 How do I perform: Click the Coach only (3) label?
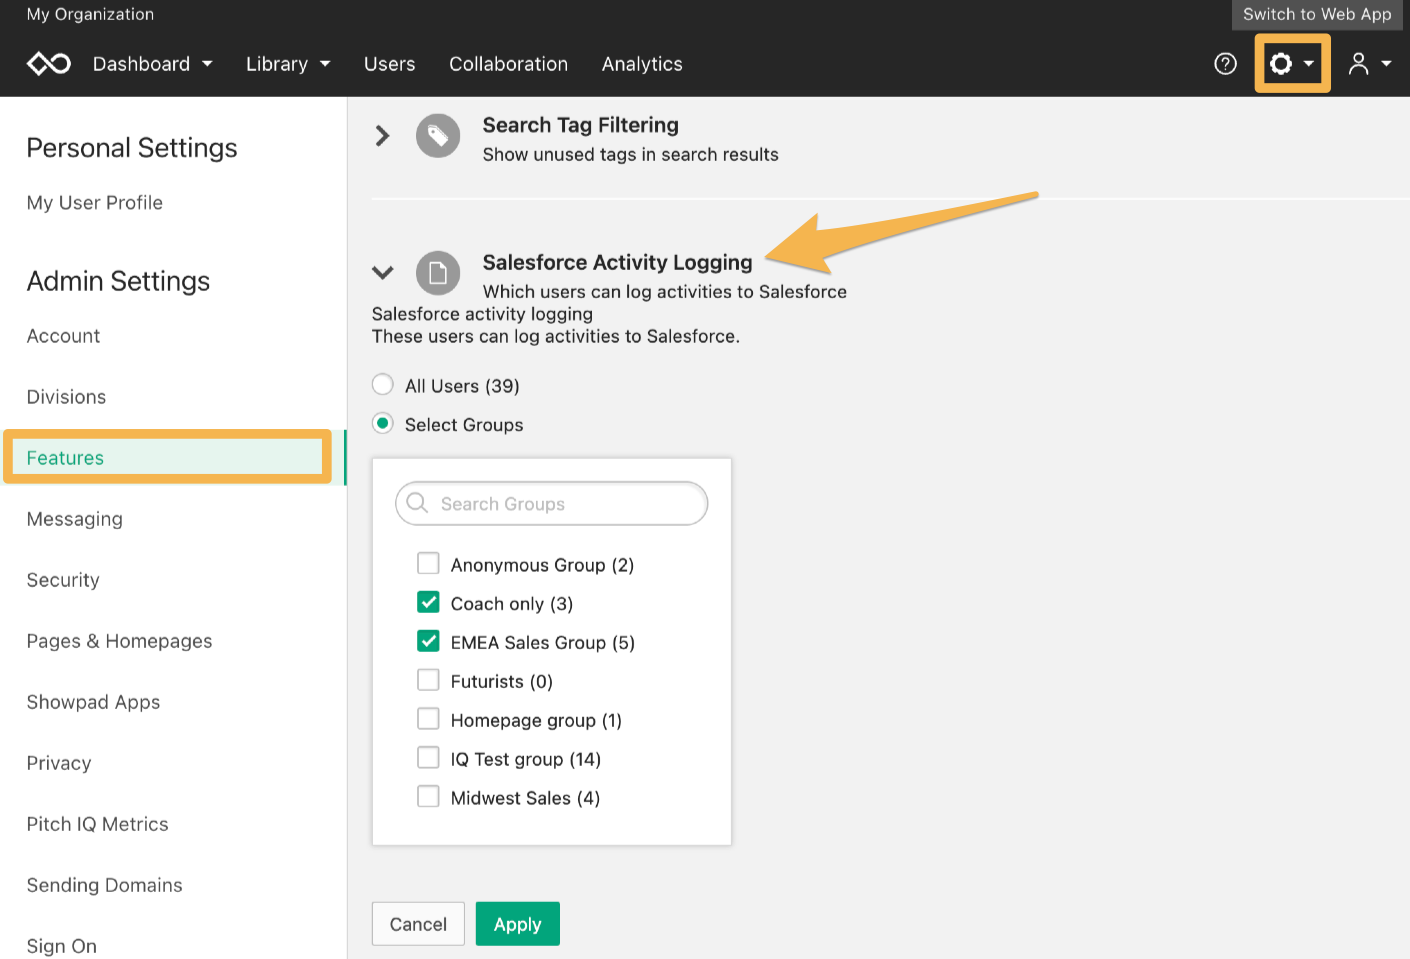(512, 604)
